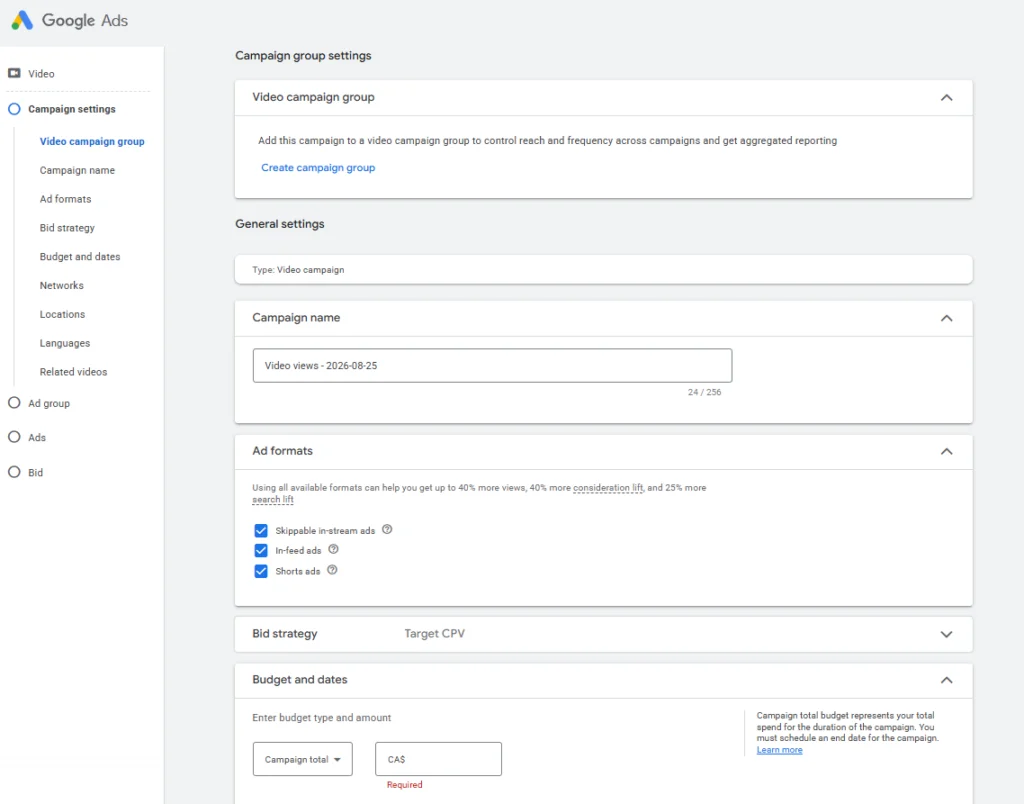Go to Networks in sidebar

pos(61,285)
